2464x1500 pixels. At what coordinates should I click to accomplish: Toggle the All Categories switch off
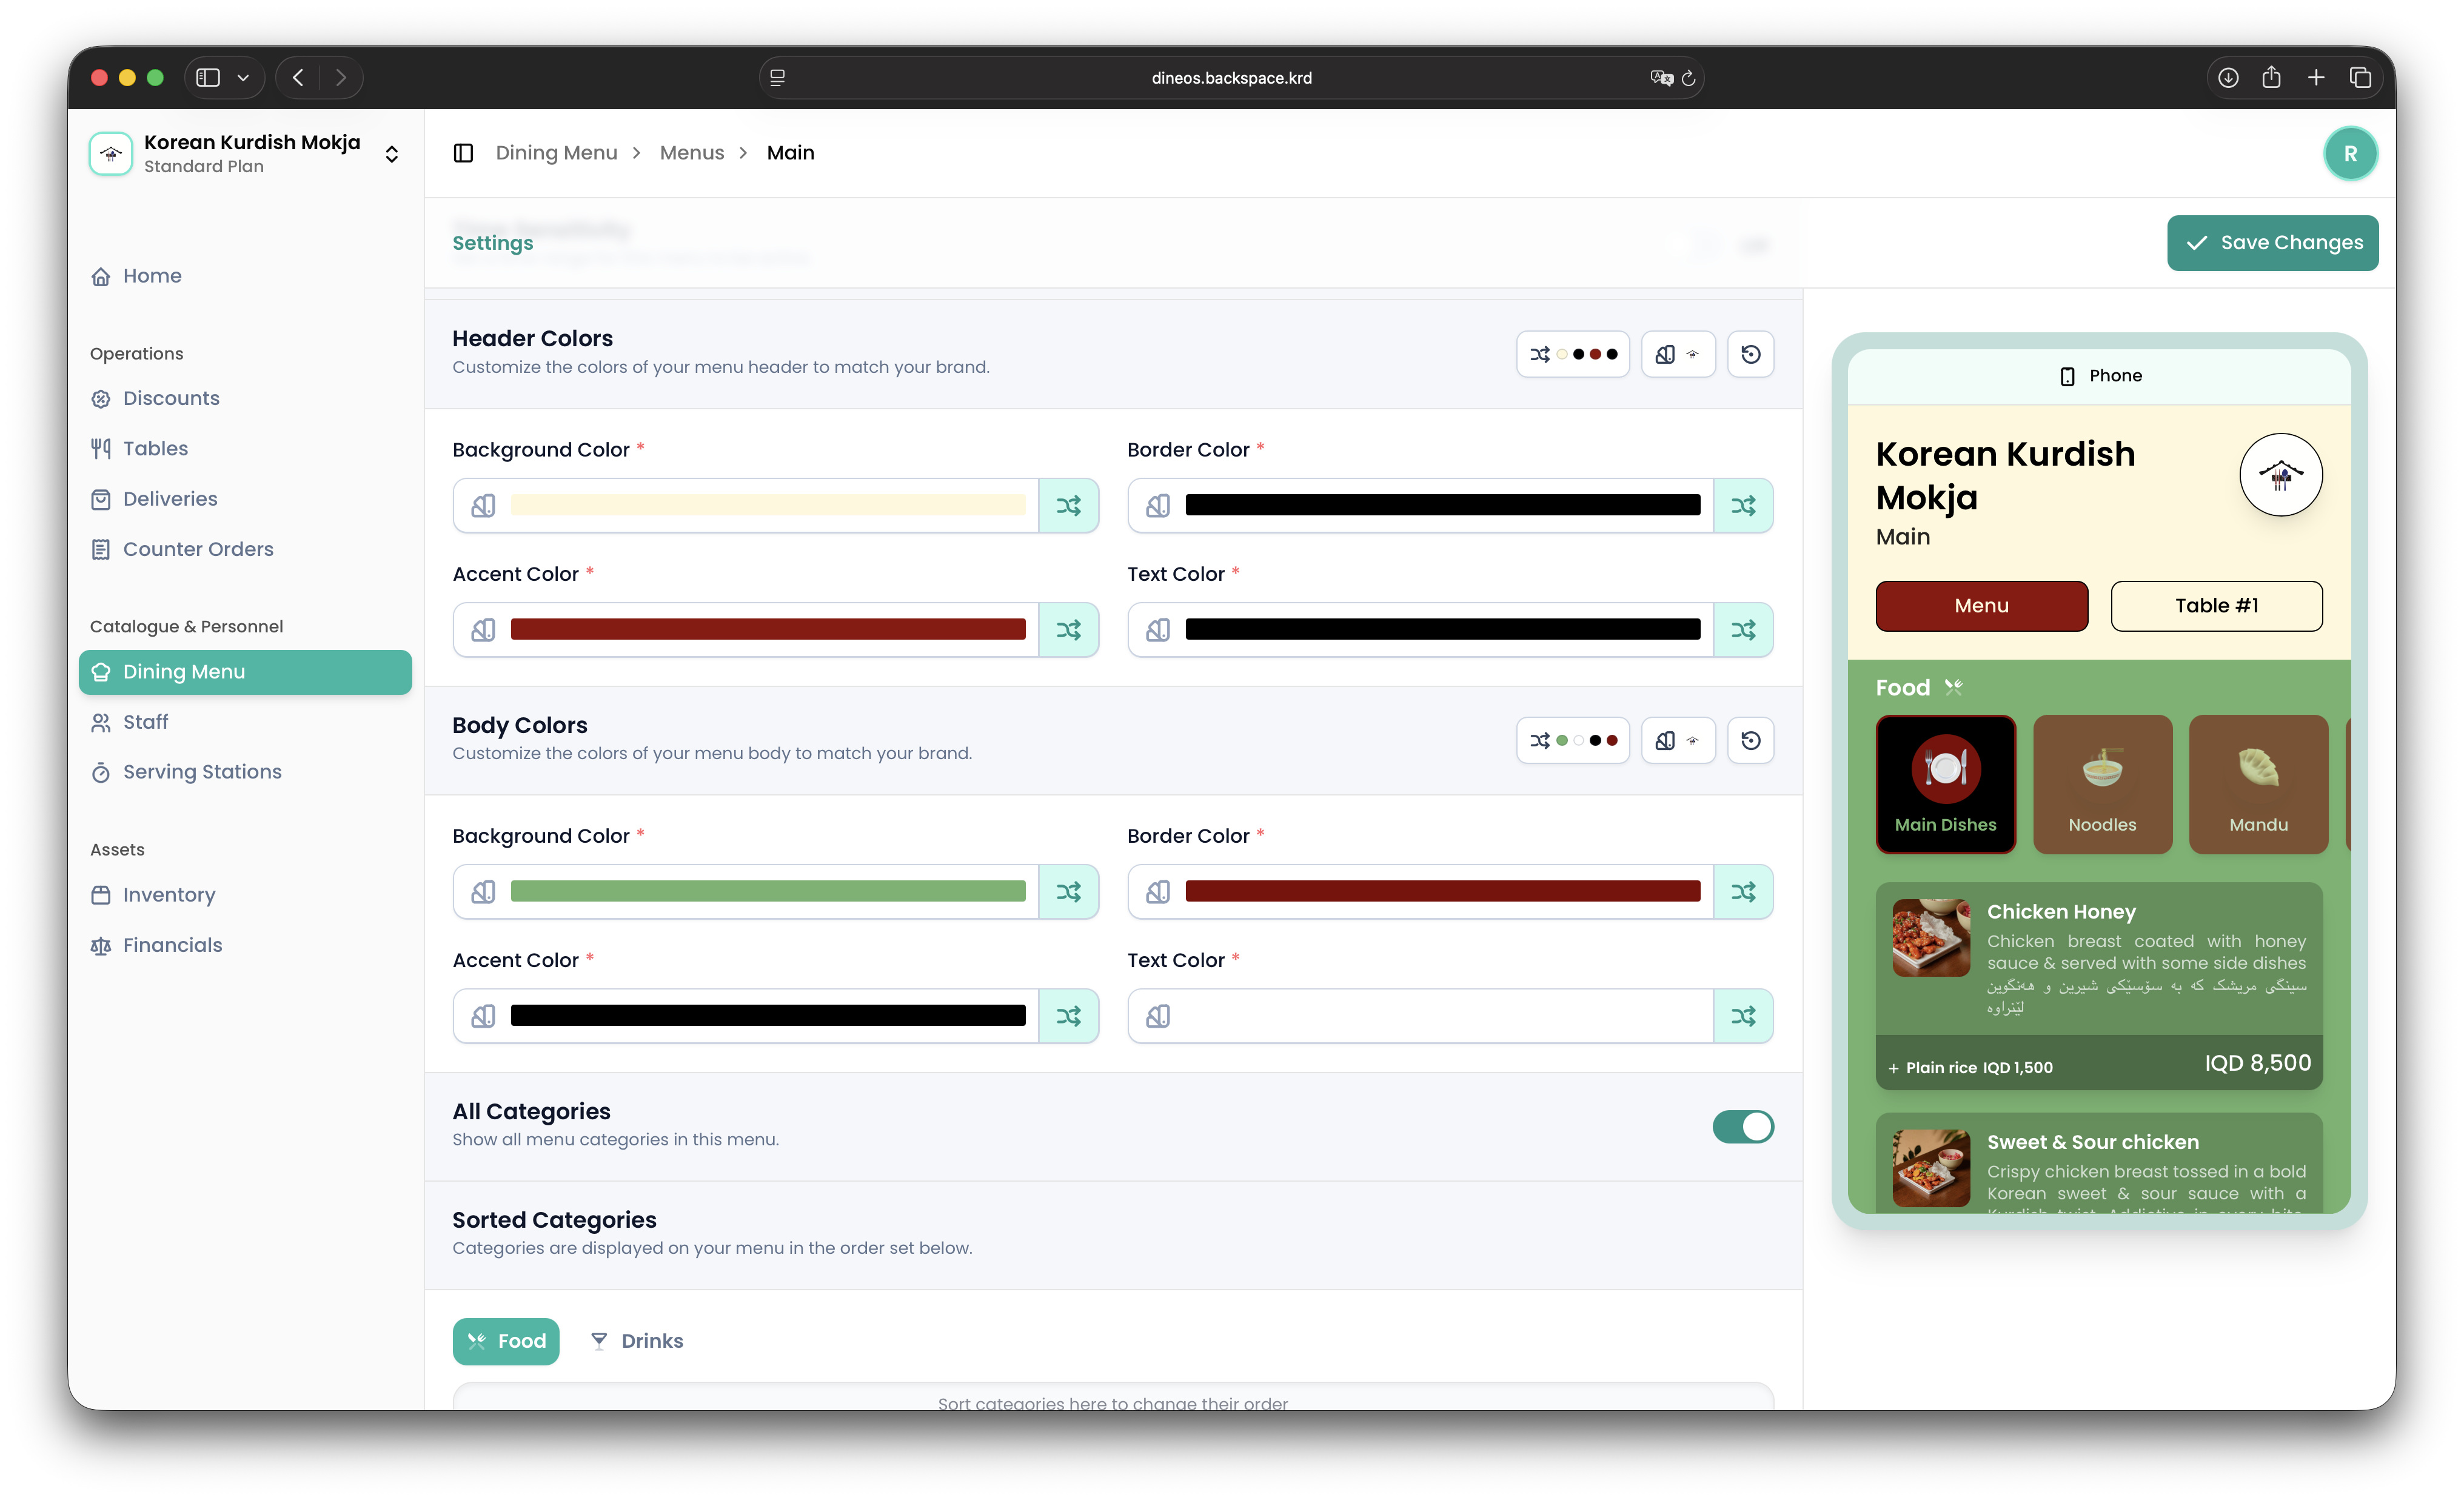1743,1127
